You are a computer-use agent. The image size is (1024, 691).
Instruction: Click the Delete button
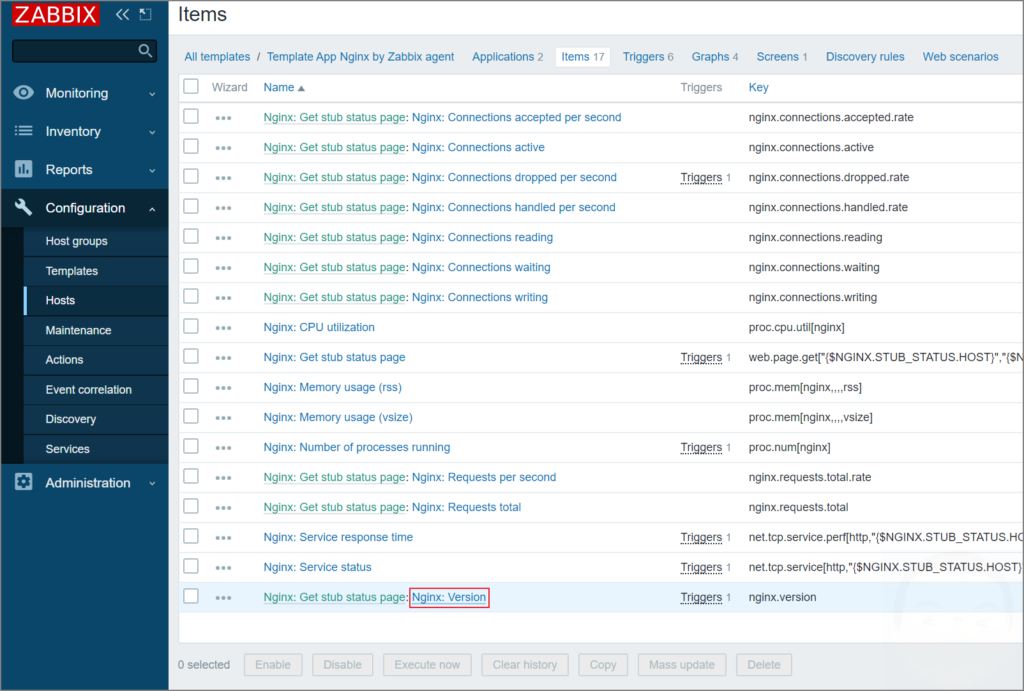[x=763, y=665]
